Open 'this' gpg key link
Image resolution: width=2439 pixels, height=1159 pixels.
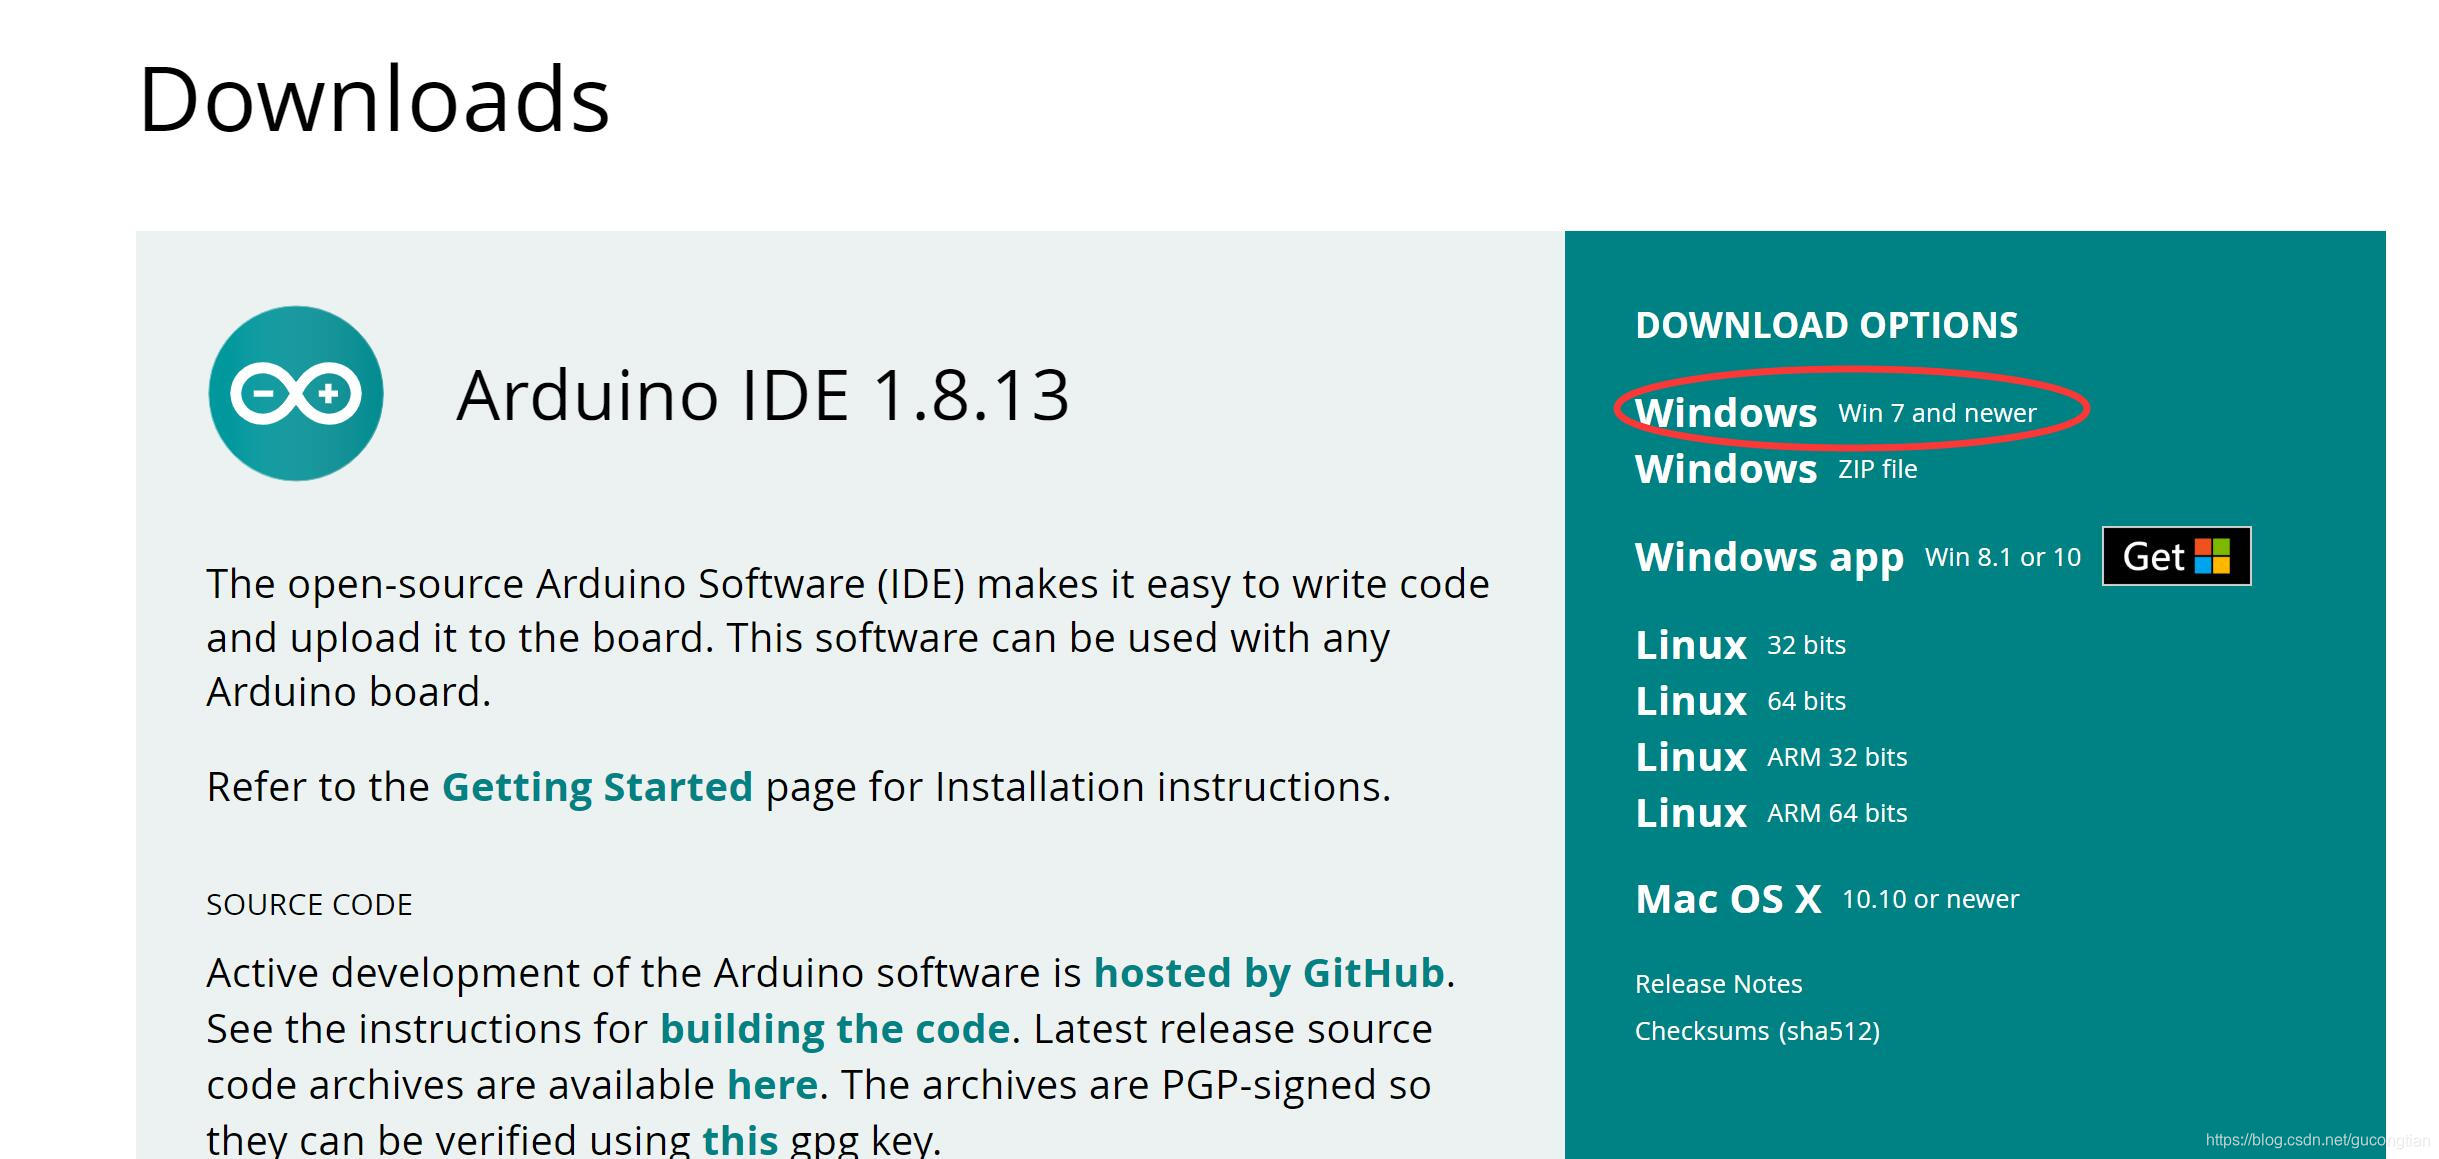tap(740, 1140)
